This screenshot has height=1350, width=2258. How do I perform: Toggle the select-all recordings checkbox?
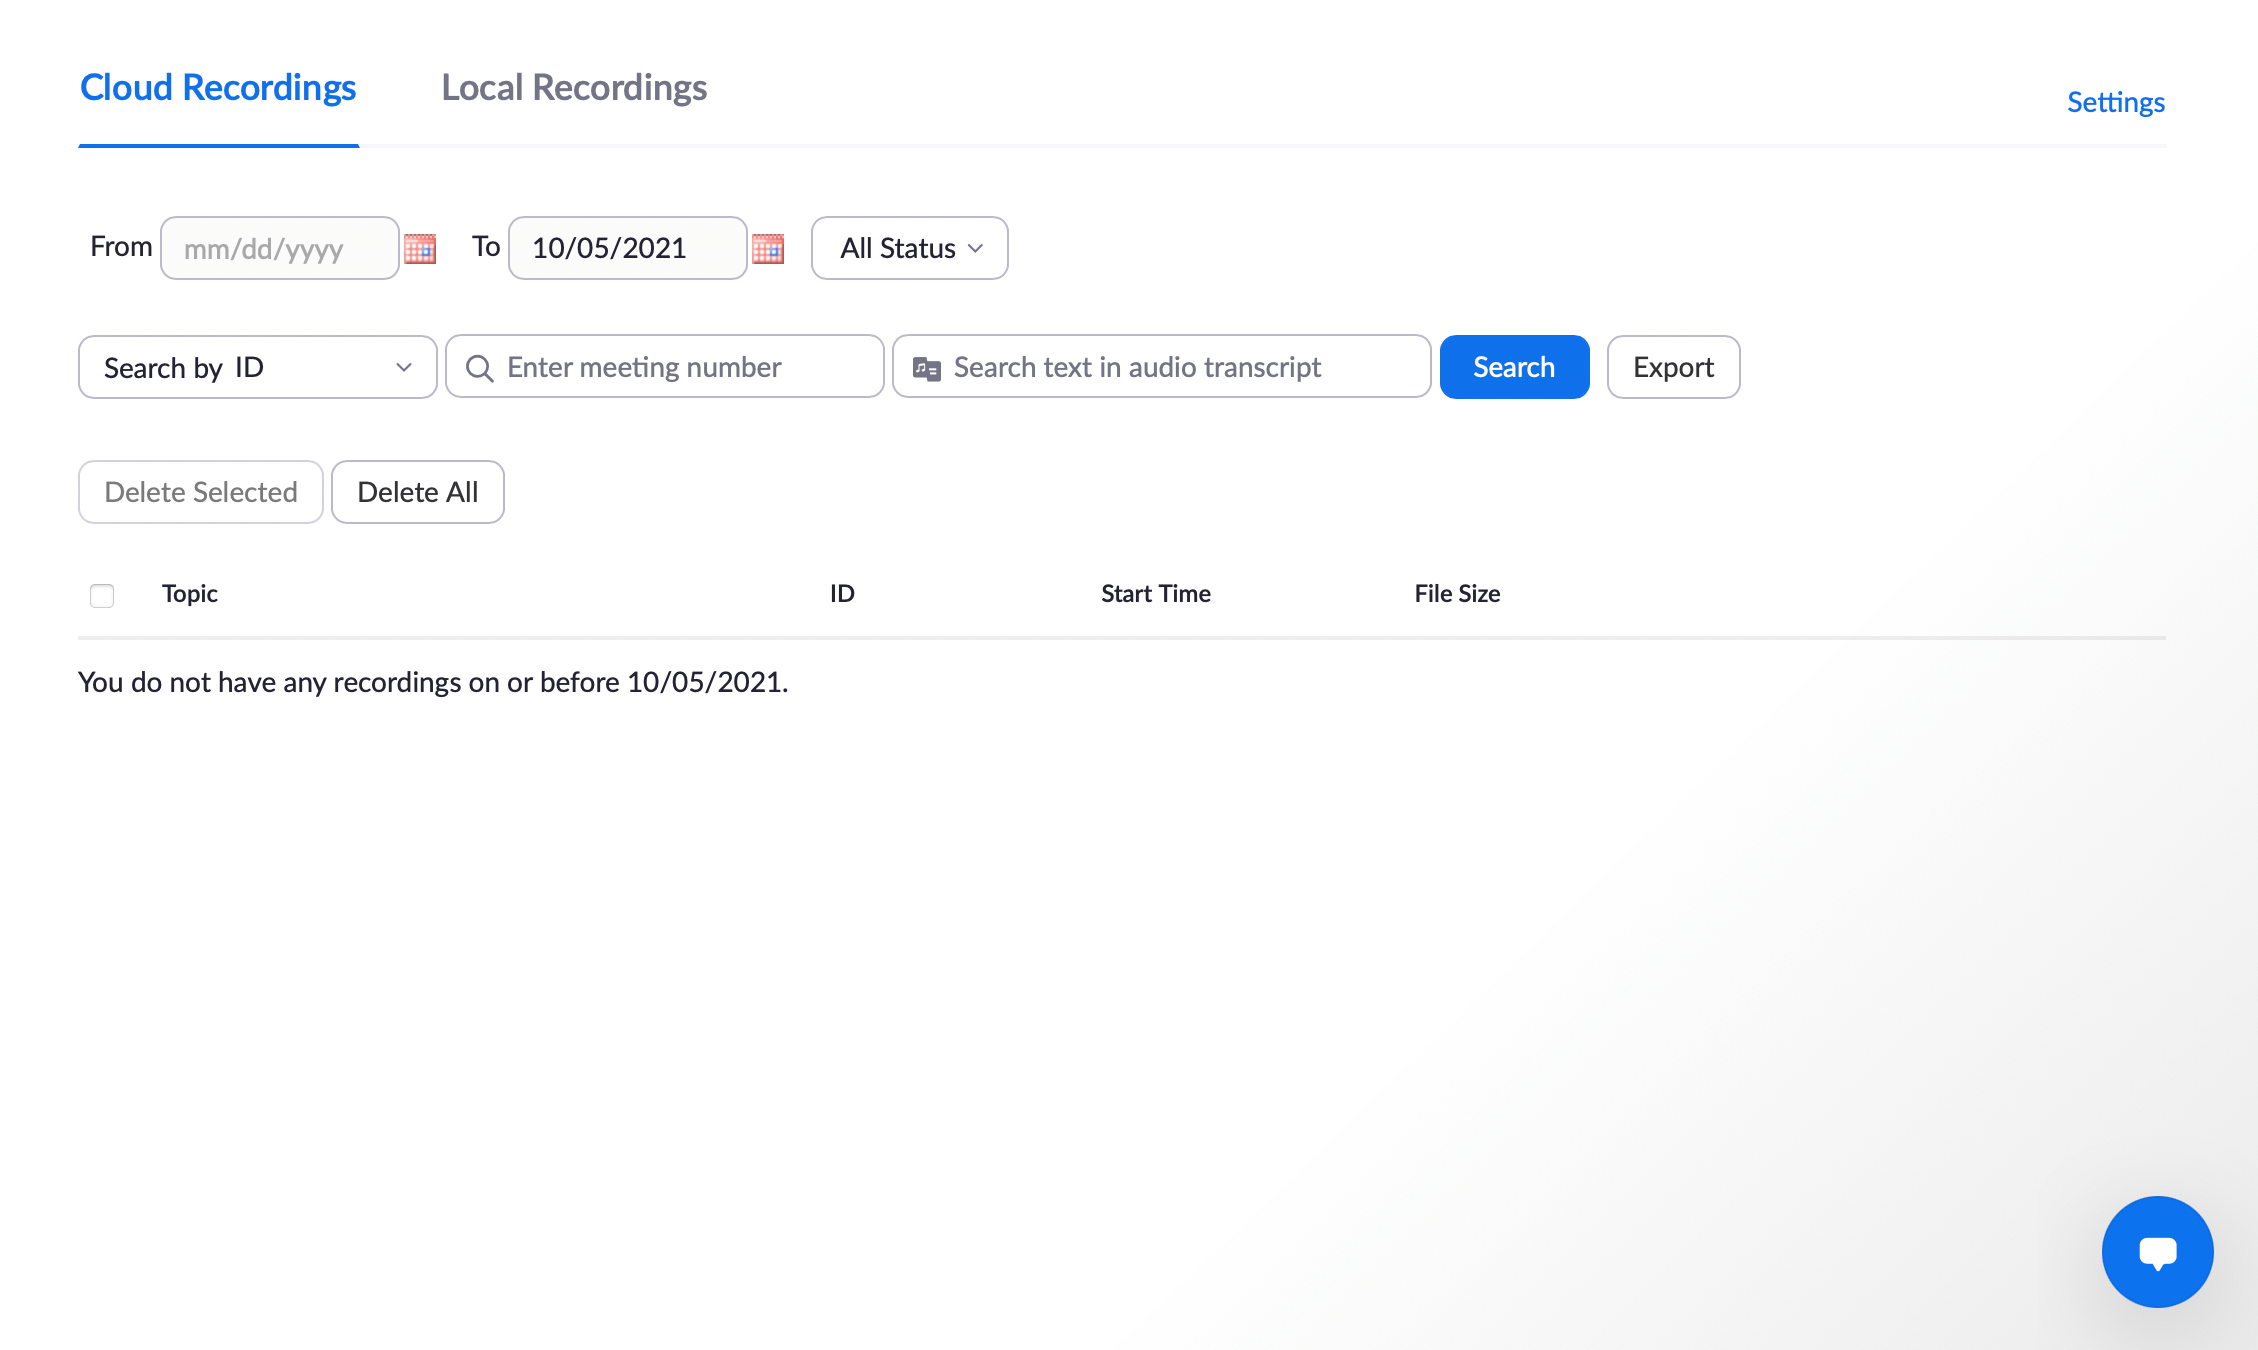pos(101,595)
